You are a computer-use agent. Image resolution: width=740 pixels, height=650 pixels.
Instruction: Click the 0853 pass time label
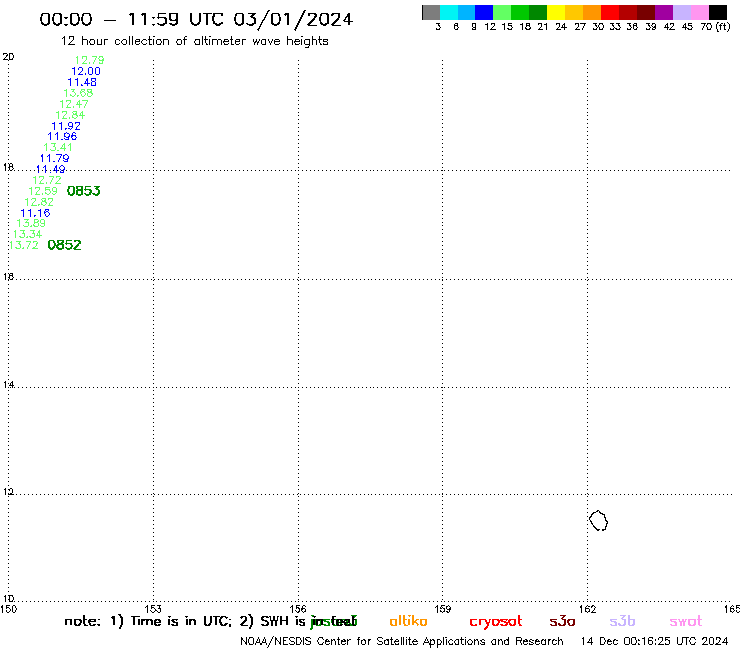point(84,191)
